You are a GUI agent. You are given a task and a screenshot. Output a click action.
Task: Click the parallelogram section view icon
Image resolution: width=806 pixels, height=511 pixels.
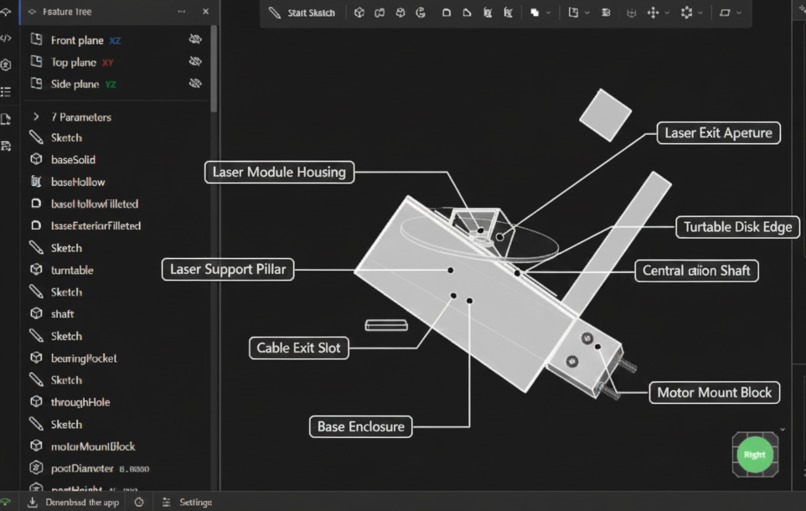725,12
